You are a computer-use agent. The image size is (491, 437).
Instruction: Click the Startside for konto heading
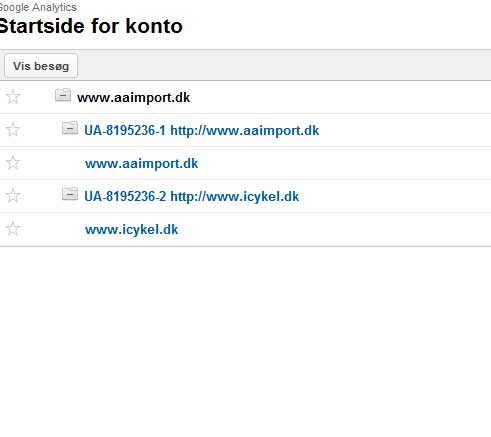click(91, 26)
